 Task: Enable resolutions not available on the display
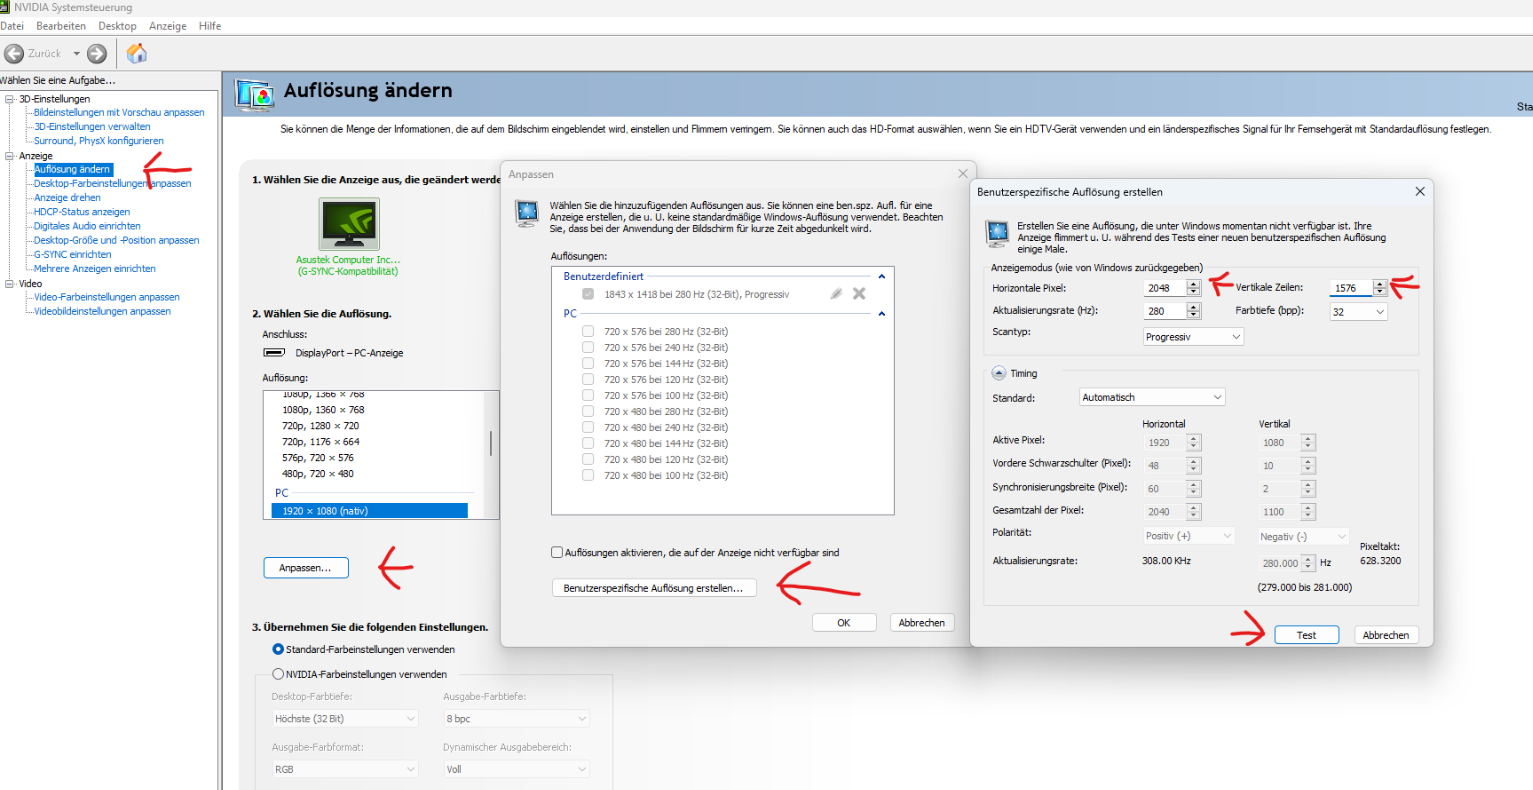(x=557, y=552)
